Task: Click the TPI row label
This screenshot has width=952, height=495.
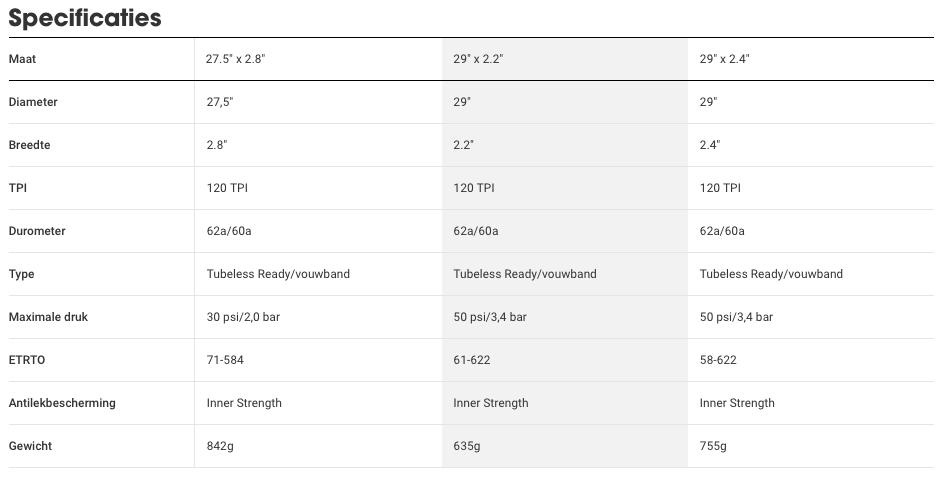Action: point(18,188)
